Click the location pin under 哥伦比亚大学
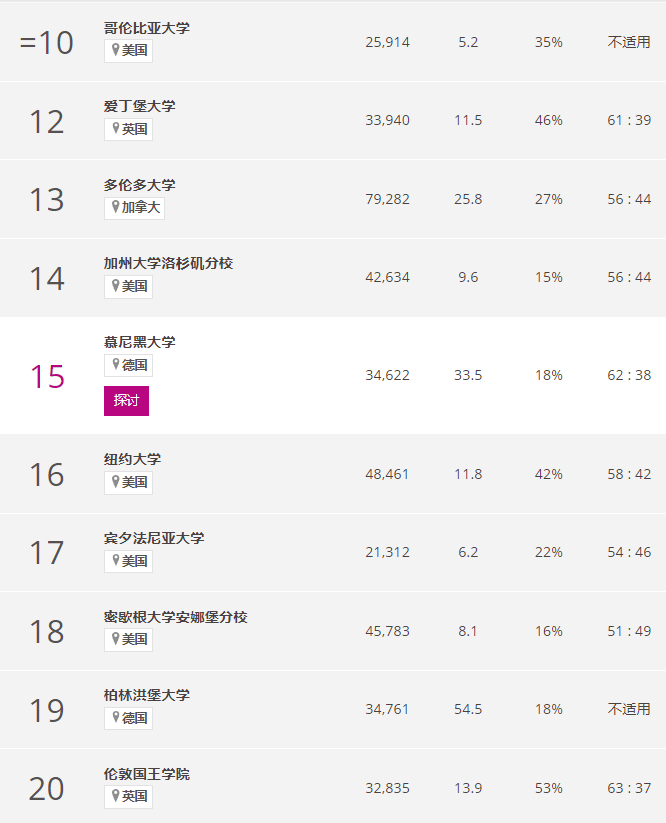The height and width of the screenshot is (823, 666). pos(115,50)
